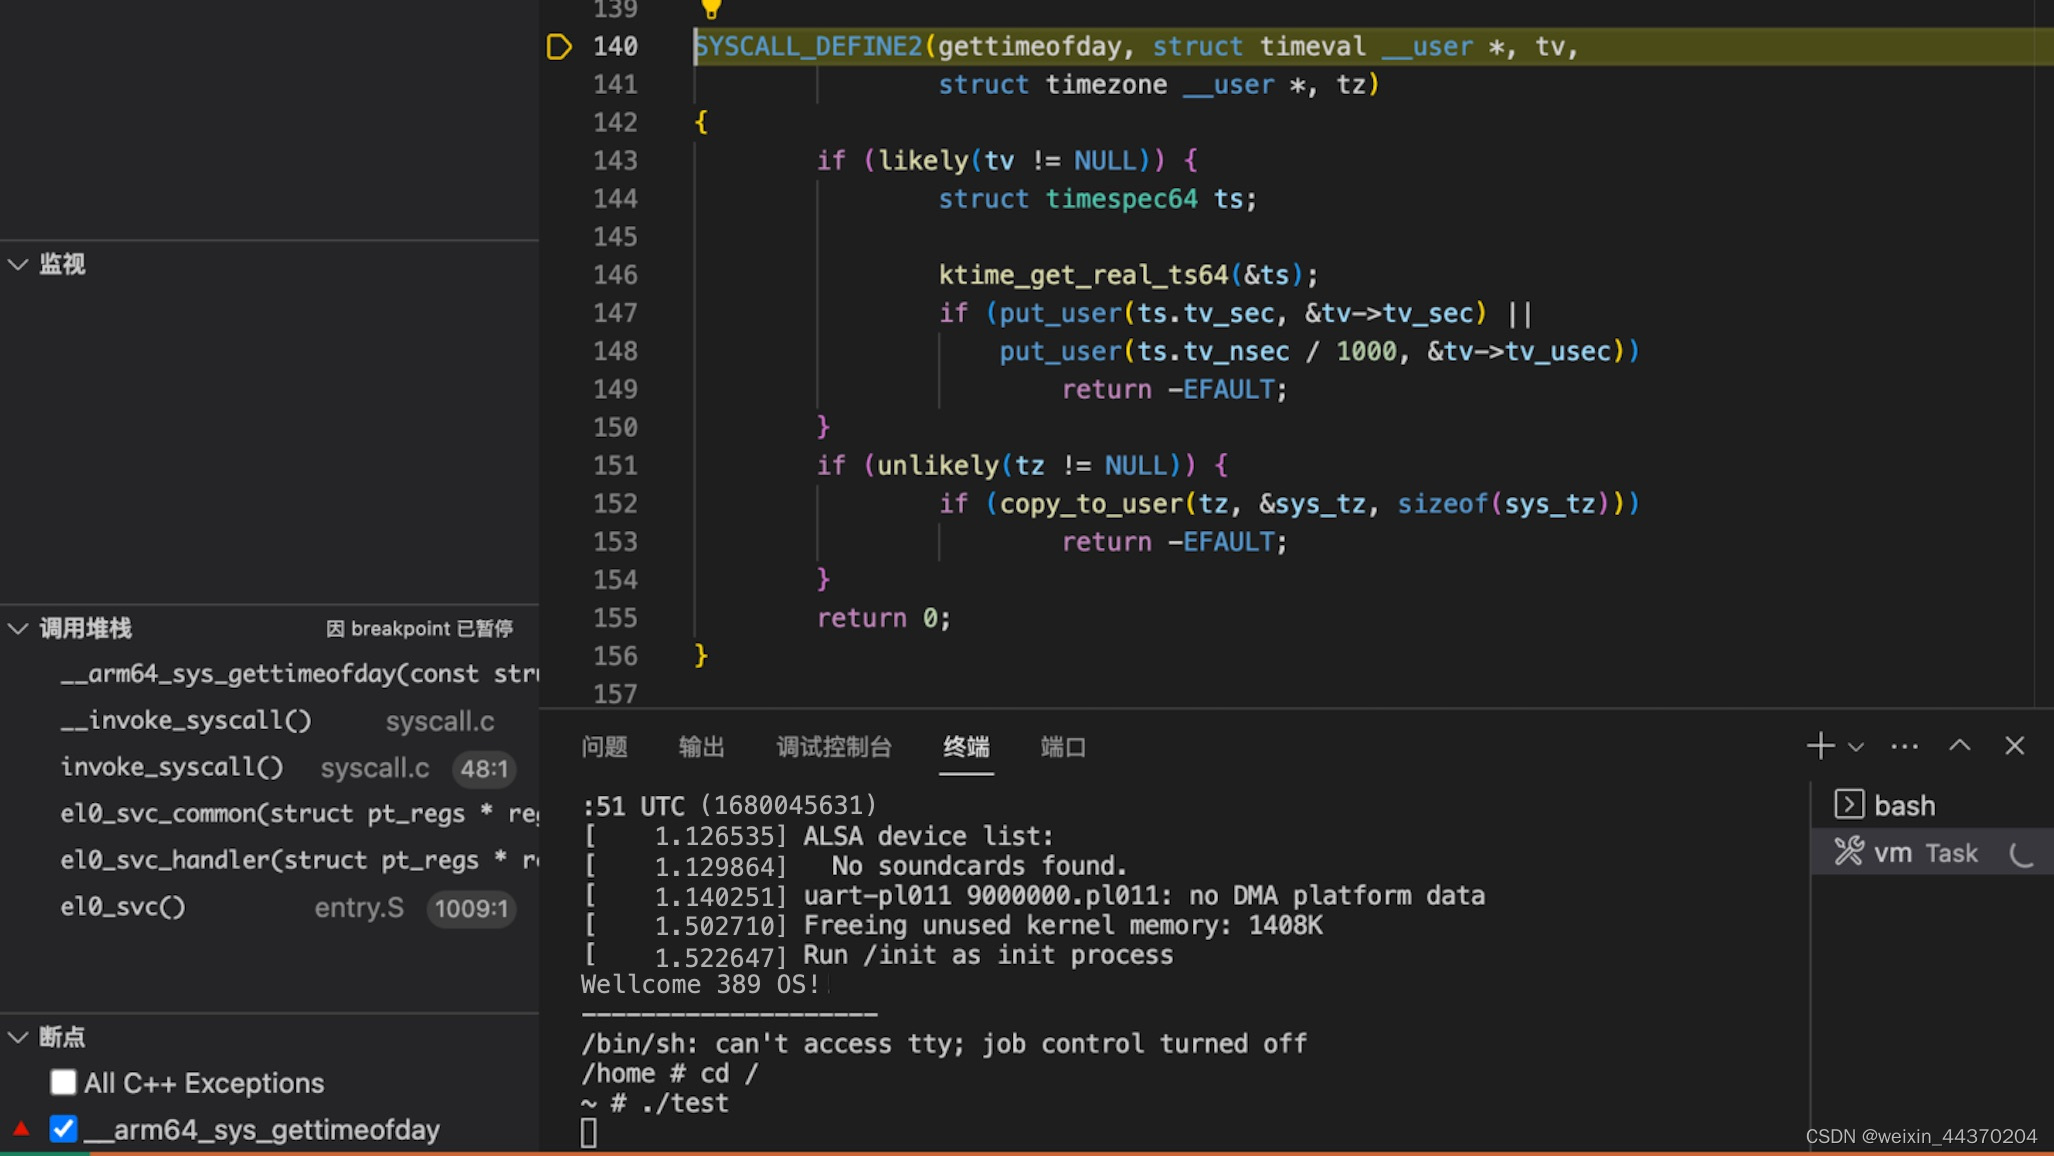Click SYSCALL_DEFINE2 macro on line 140
The width and height of the screenshot is (2054, 1156).
[808, 46]
